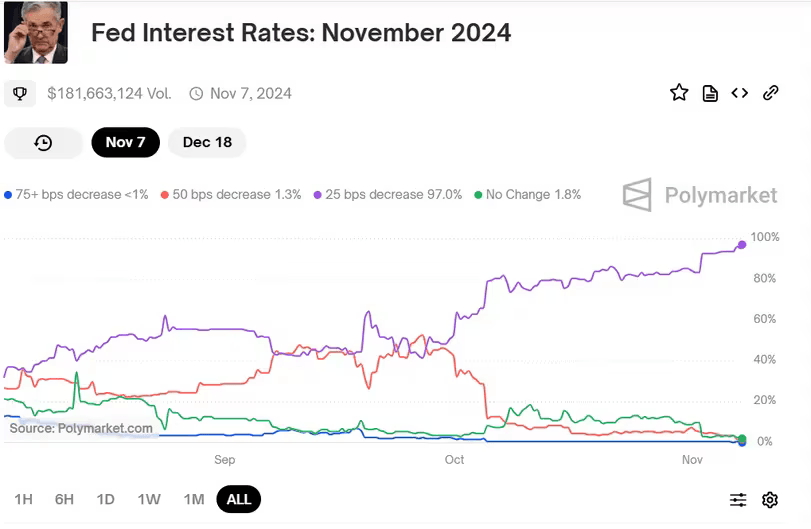Select the 6H time range

(x=64, y=499)
